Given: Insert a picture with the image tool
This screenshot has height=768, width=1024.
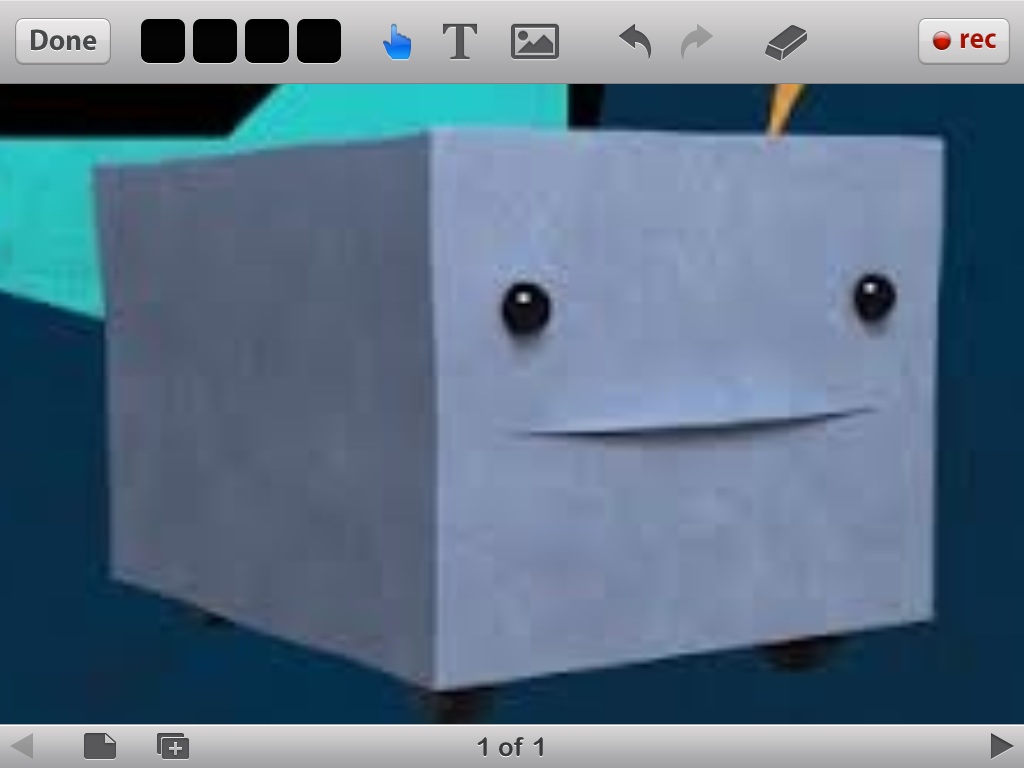Looking at the screenshot, I should [535, 42].
